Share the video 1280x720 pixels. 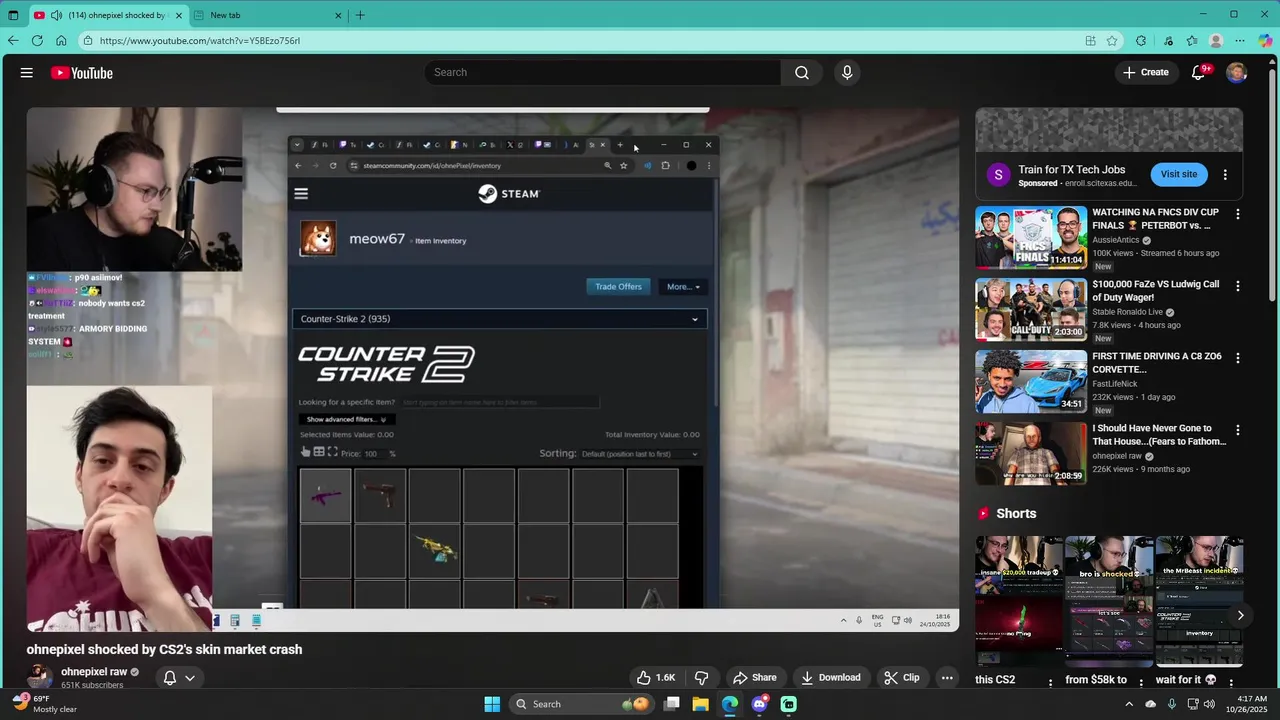755,677
